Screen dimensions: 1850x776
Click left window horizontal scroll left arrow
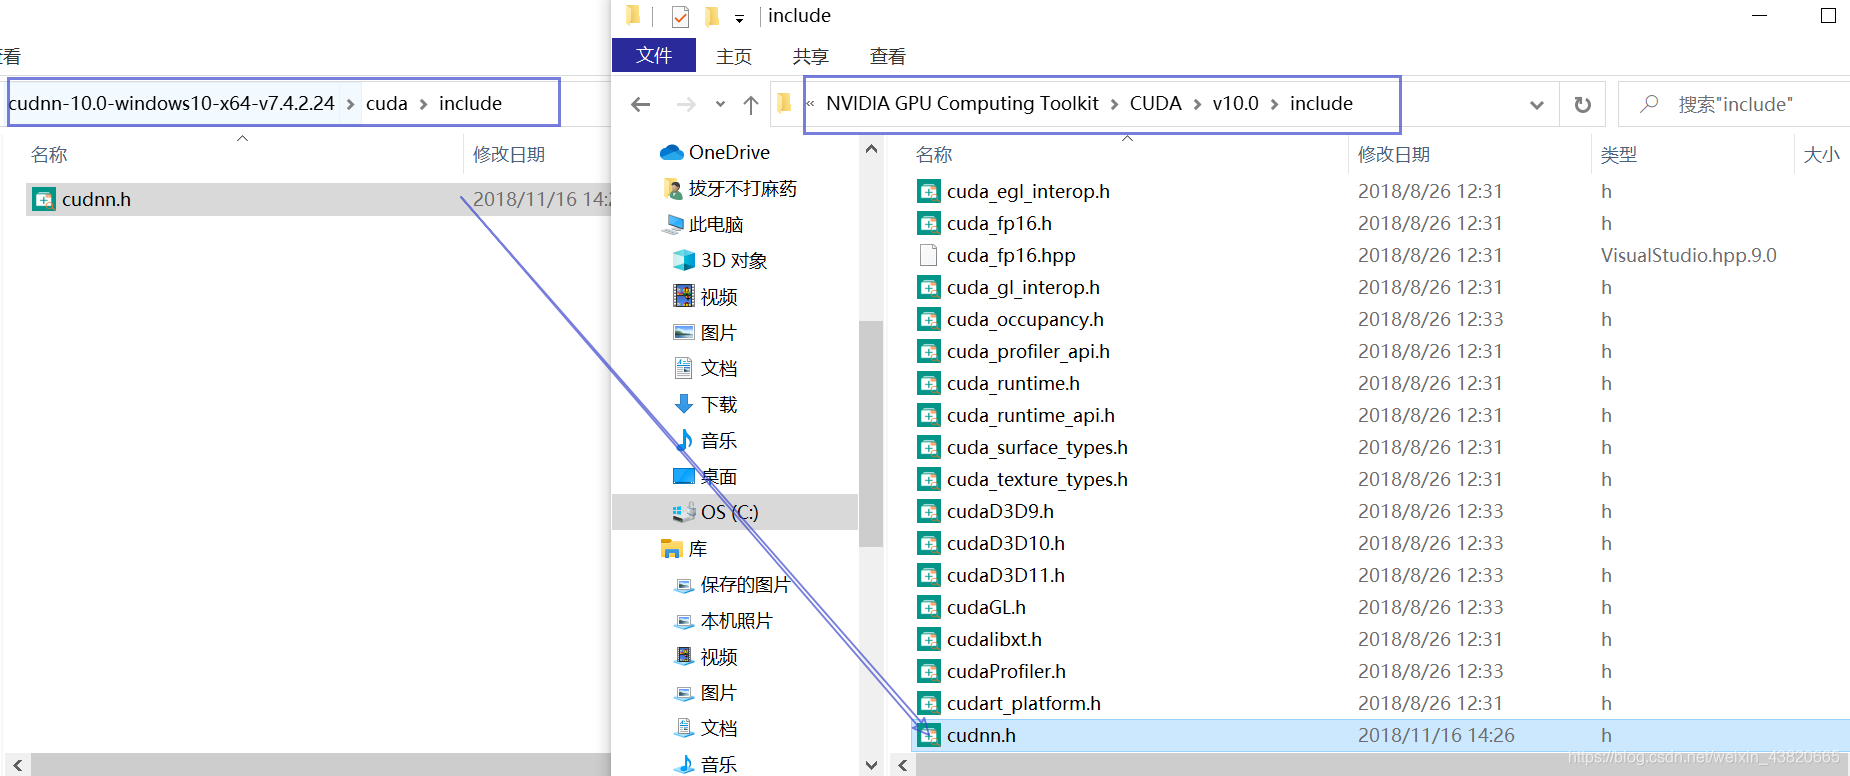tap(17, 765)
